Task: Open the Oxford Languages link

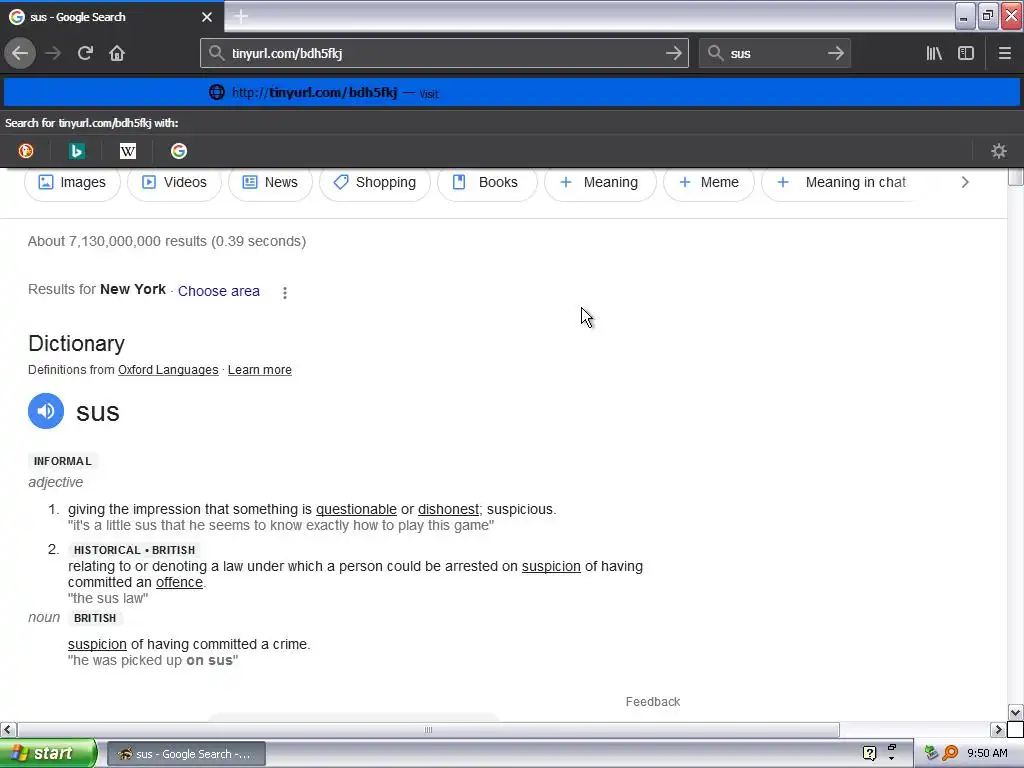Action: 168,370
